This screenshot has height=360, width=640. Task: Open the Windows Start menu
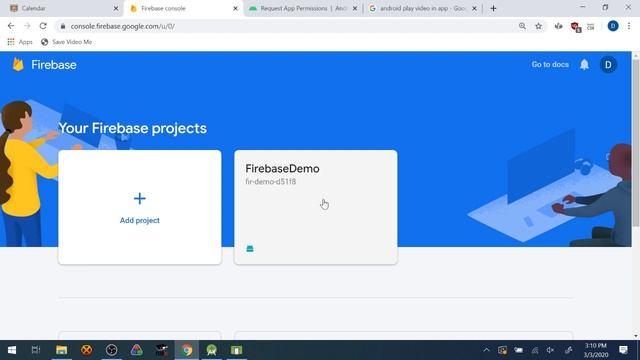(12, 350)
